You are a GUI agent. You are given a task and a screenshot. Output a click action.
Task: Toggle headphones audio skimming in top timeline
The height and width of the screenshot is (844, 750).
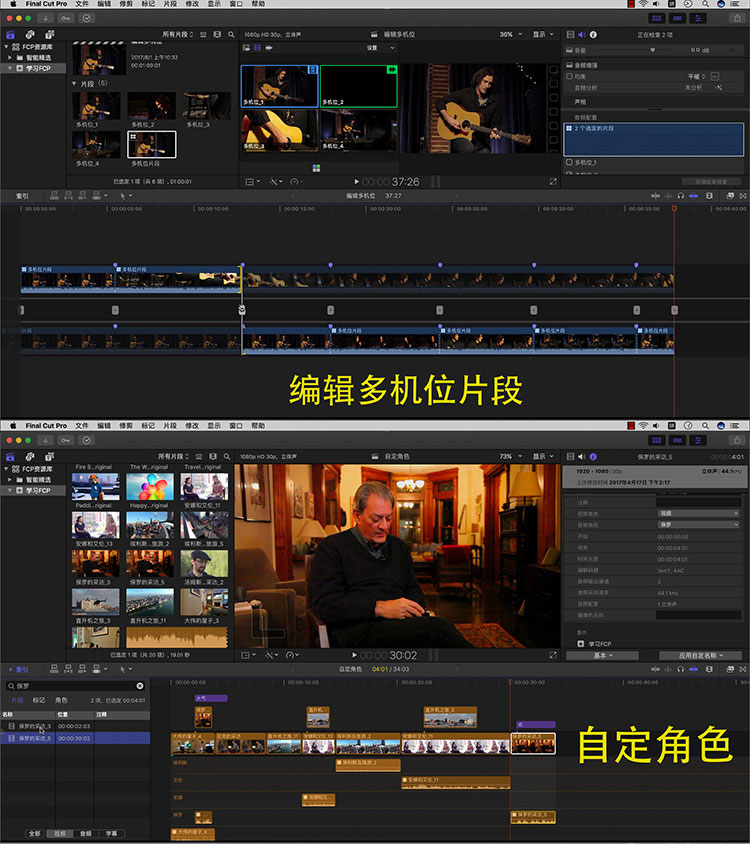tap(681, 196)
